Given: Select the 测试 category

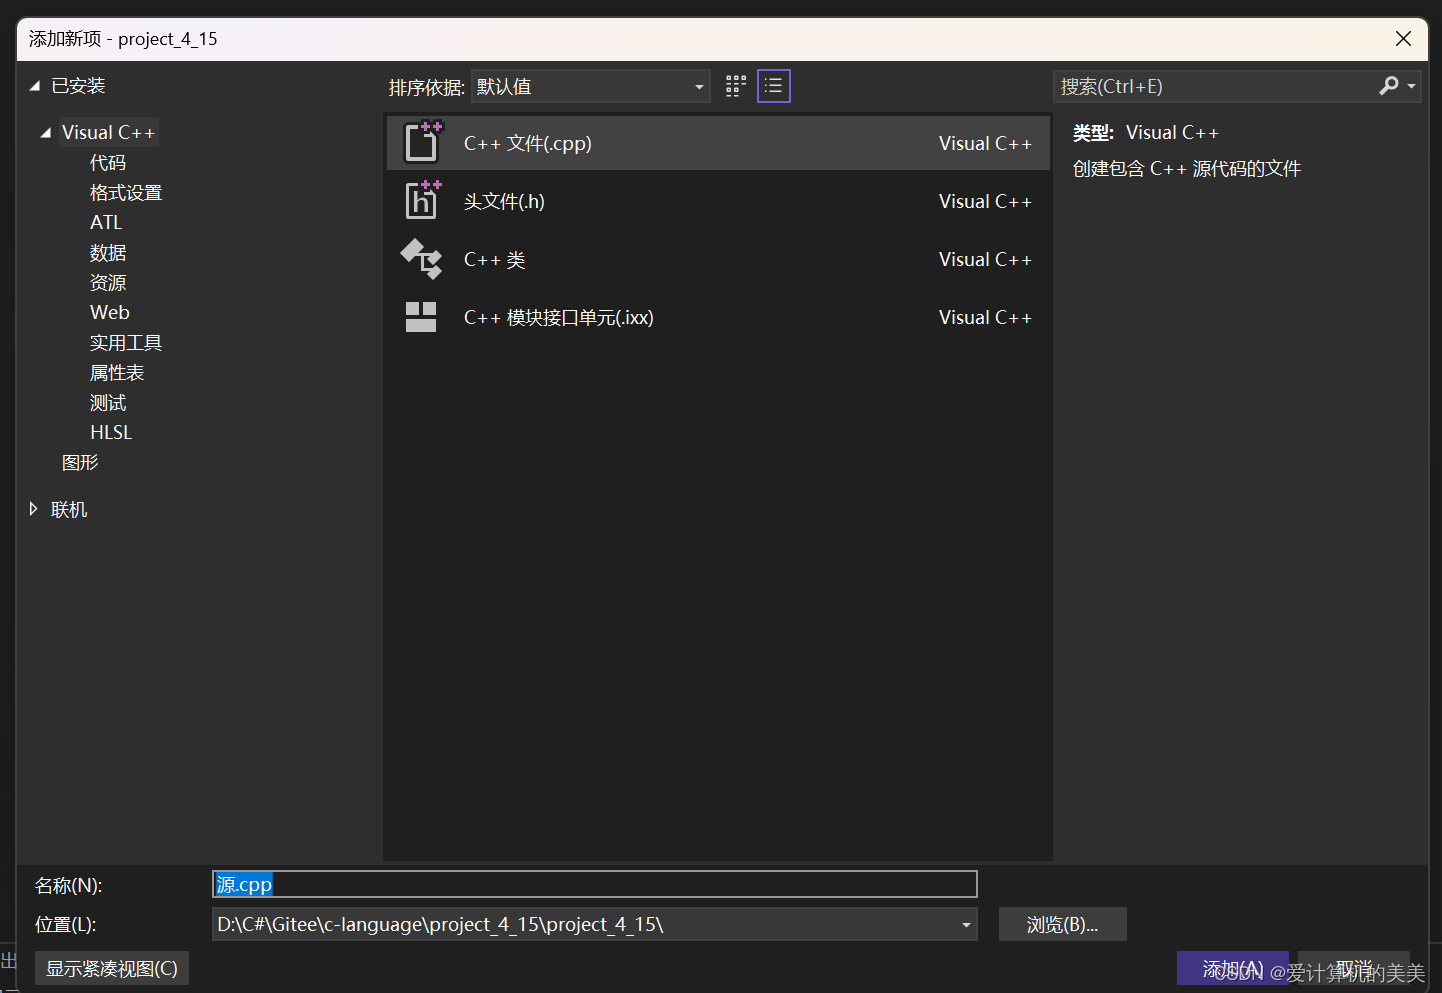Looking at the screenshot, I should pos(108,402).
